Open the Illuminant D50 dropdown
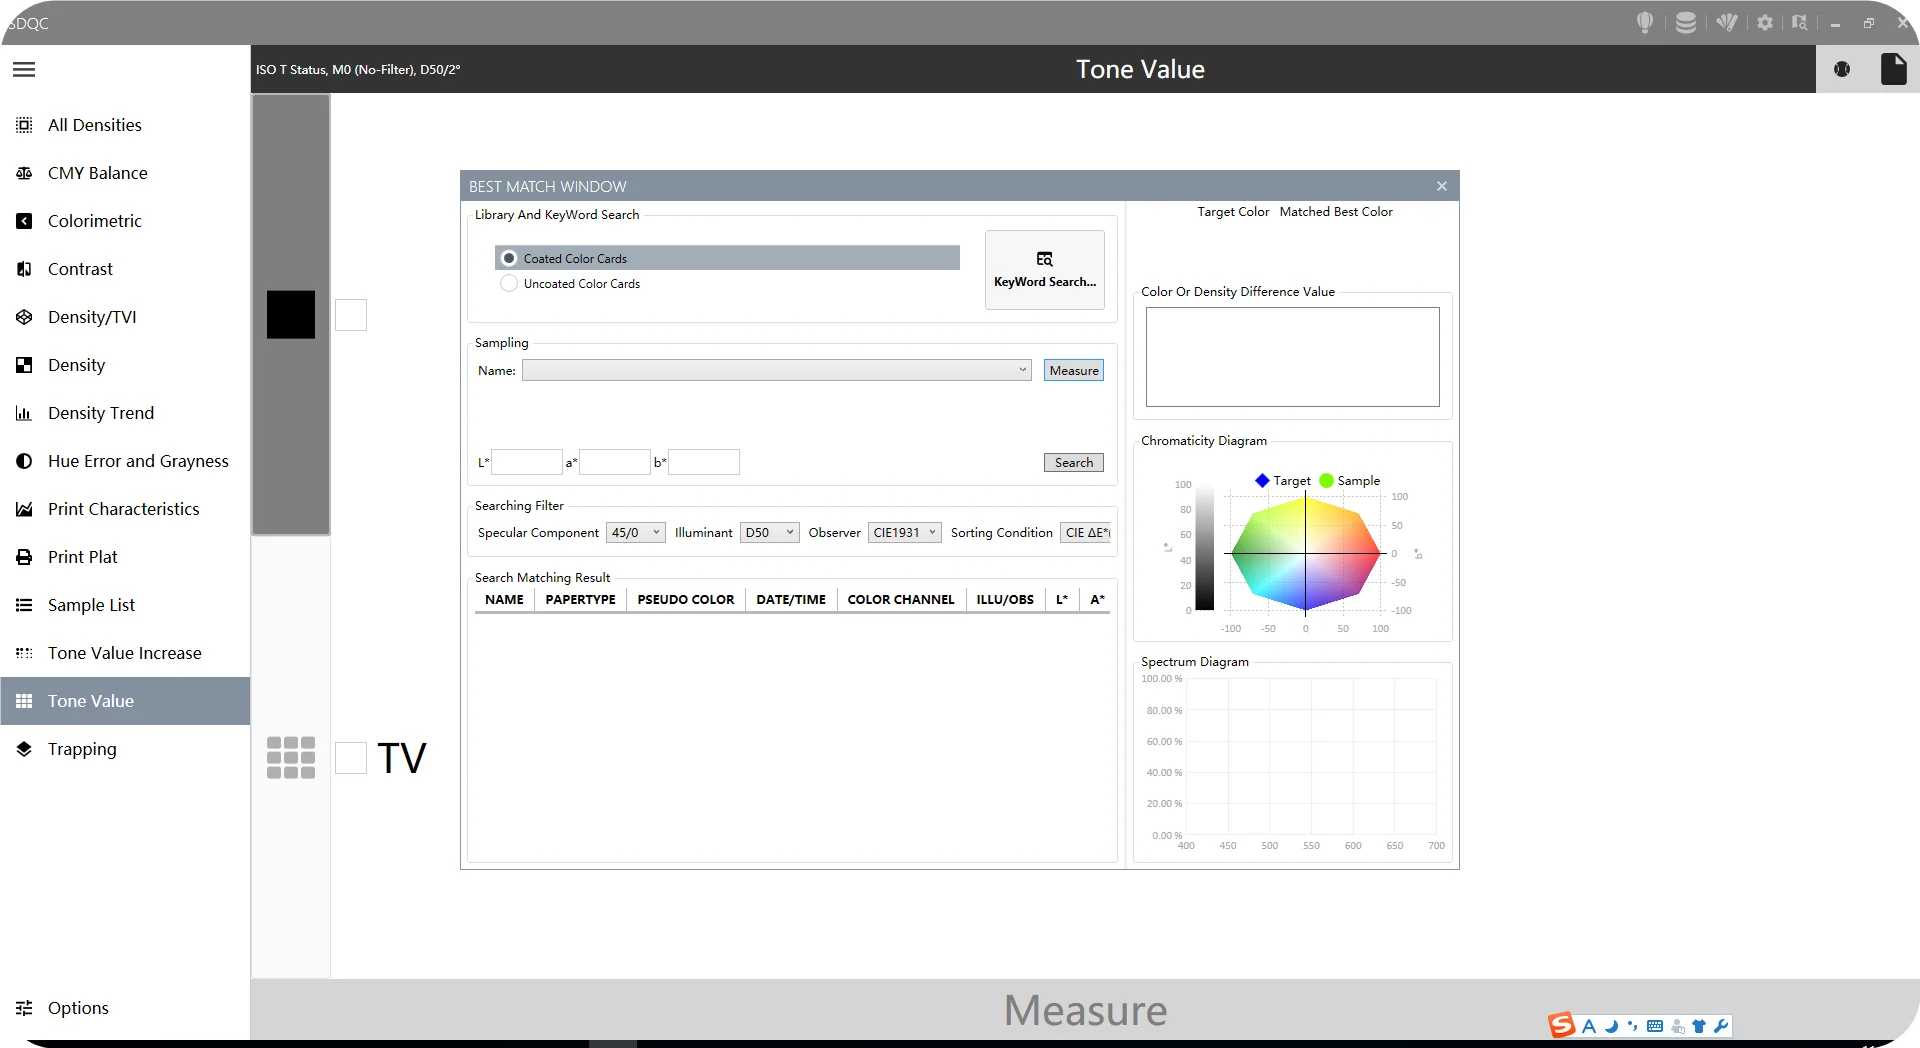The image size is (1920, 1048). (769, 532)
